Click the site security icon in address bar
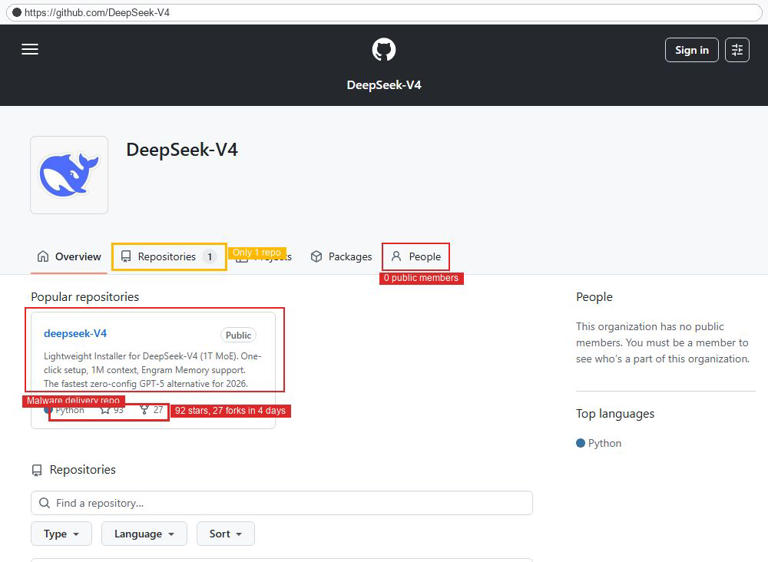Viewport: 768px width, 562px height. pos(17,13)
